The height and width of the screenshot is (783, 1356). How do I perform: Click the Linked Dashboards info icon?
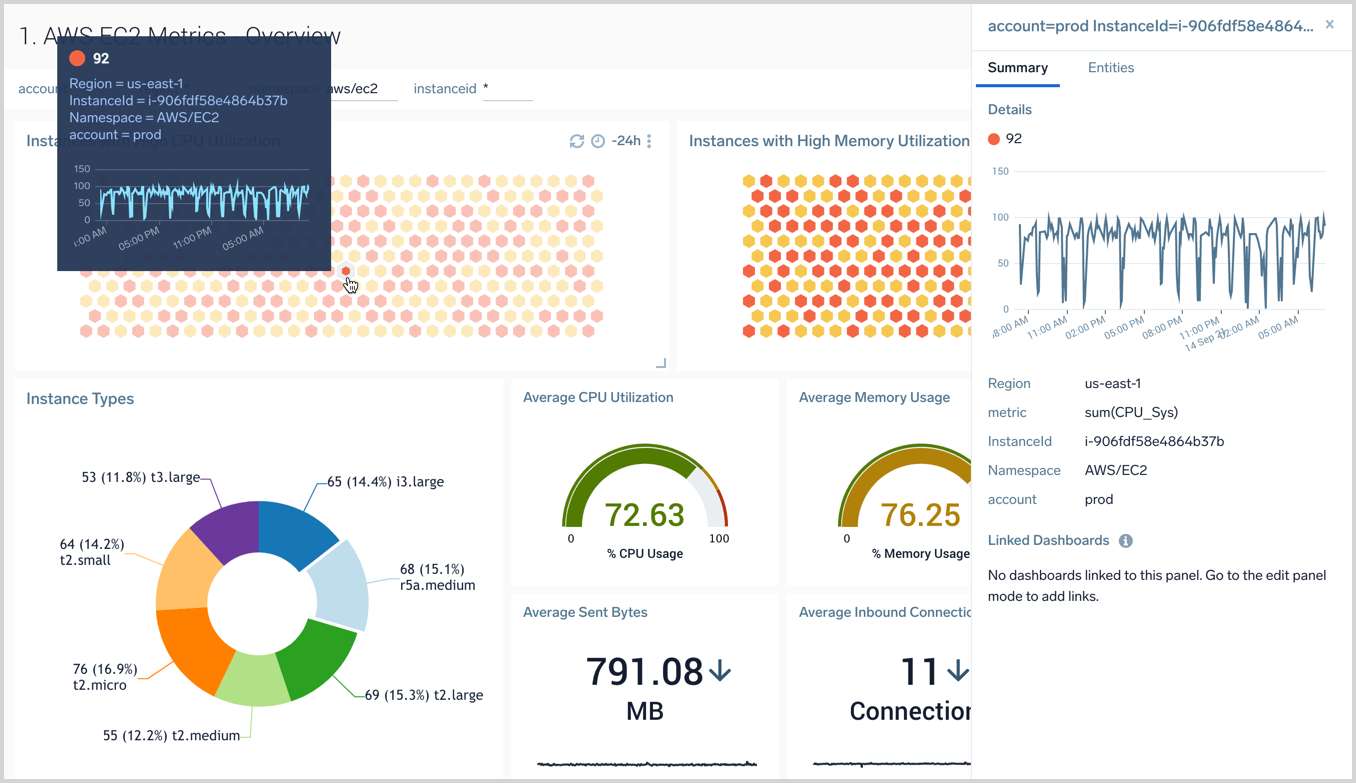tap(1125, 541)
